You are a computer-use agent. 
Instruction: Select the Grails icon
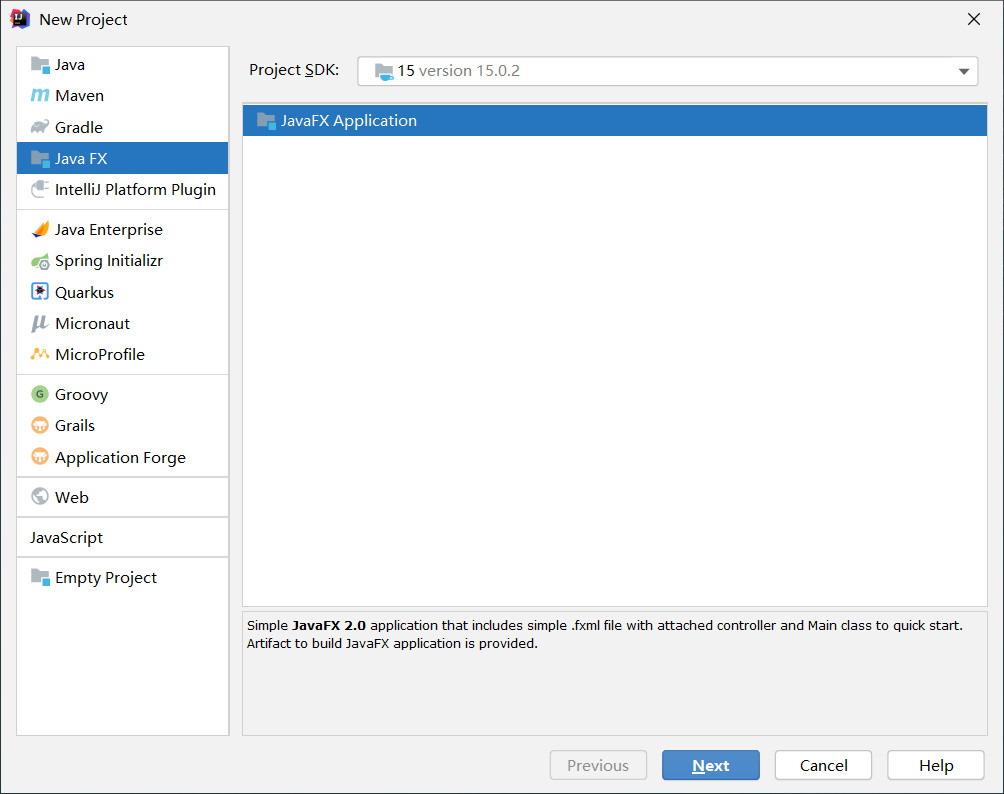[40, 425]
